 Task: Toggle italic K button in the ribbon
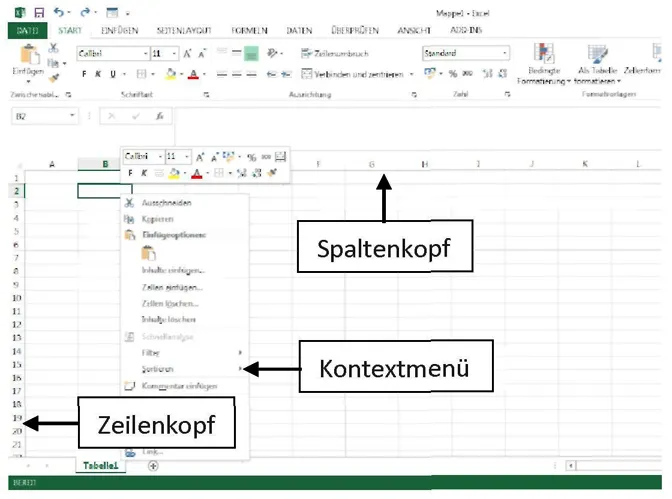[x=97, y=74]
